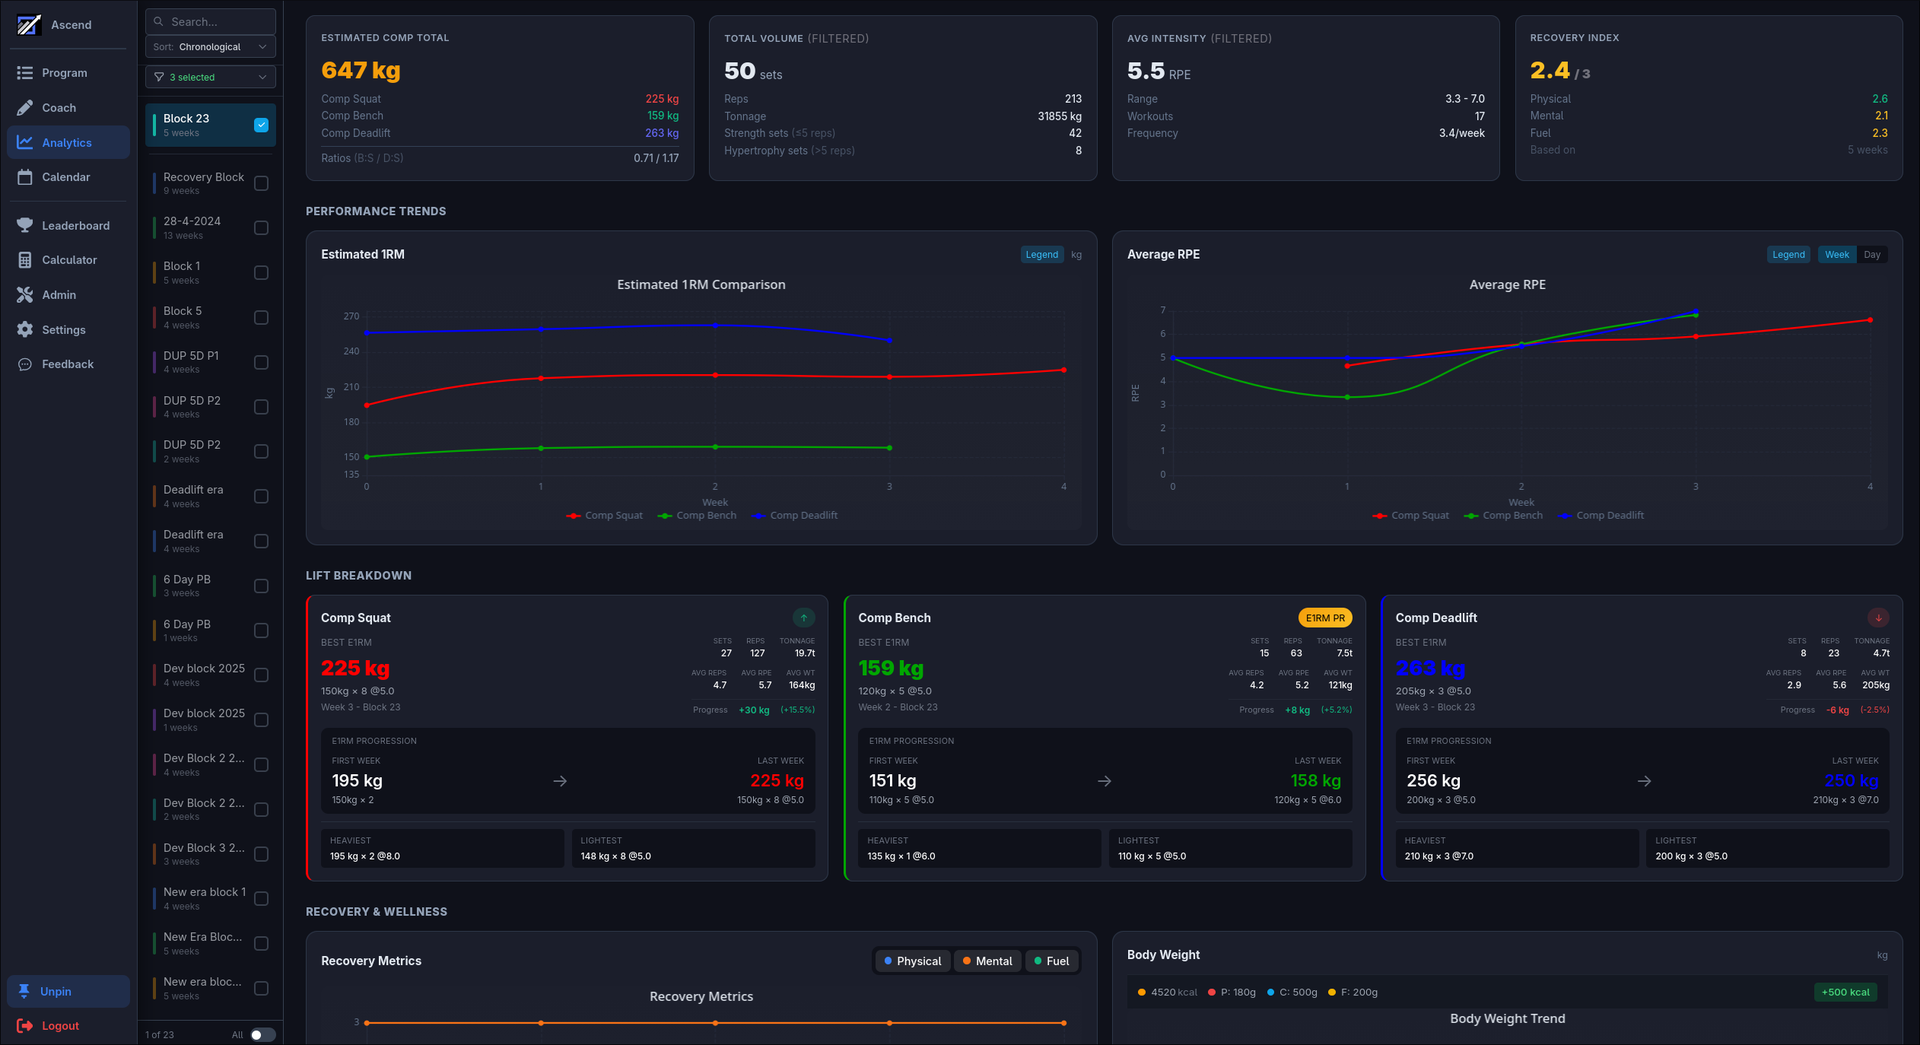Open the 3 selected filter dropdown
Viewport: 1920px width, 1045px height.
pos(210,77)
